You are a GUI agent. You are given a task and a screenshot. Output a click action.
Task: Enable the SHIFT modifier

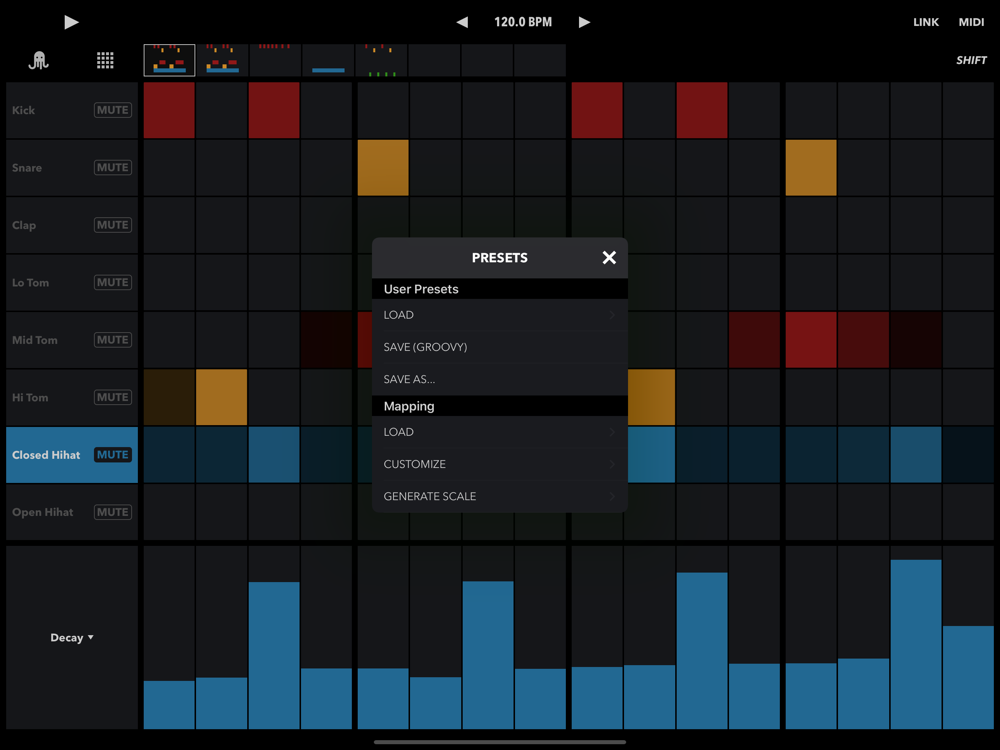click(971, 60)
